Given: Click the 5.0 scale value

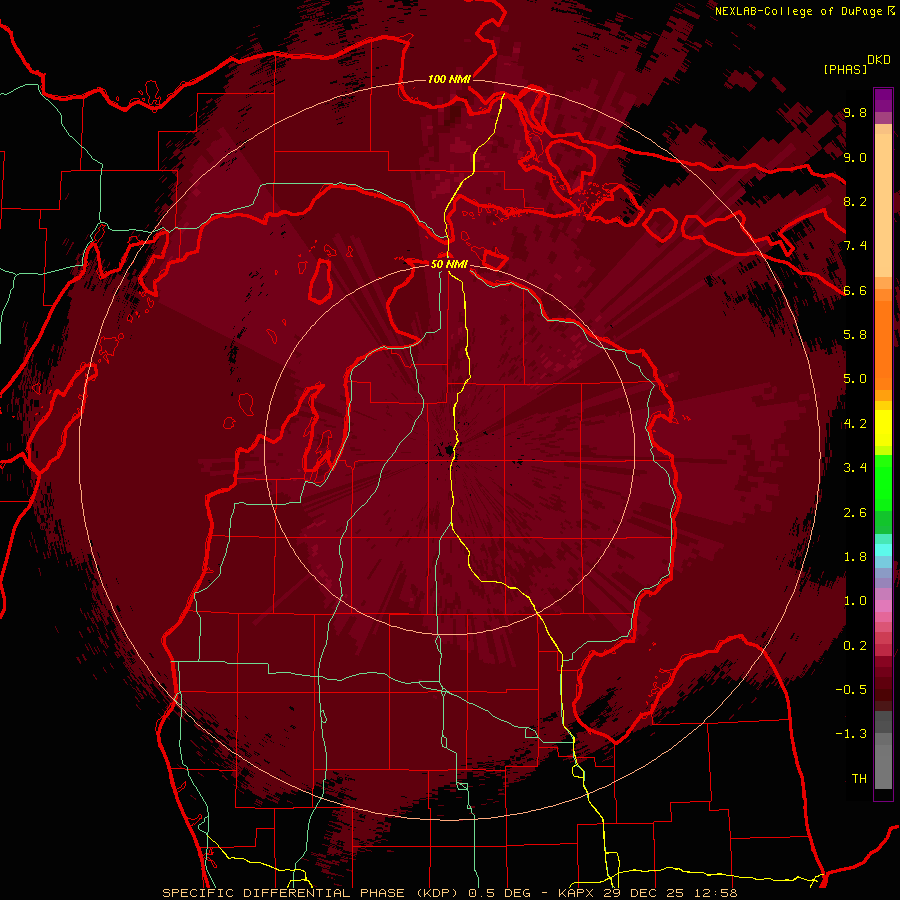Looking at the screenshot, I should (855, 379).
